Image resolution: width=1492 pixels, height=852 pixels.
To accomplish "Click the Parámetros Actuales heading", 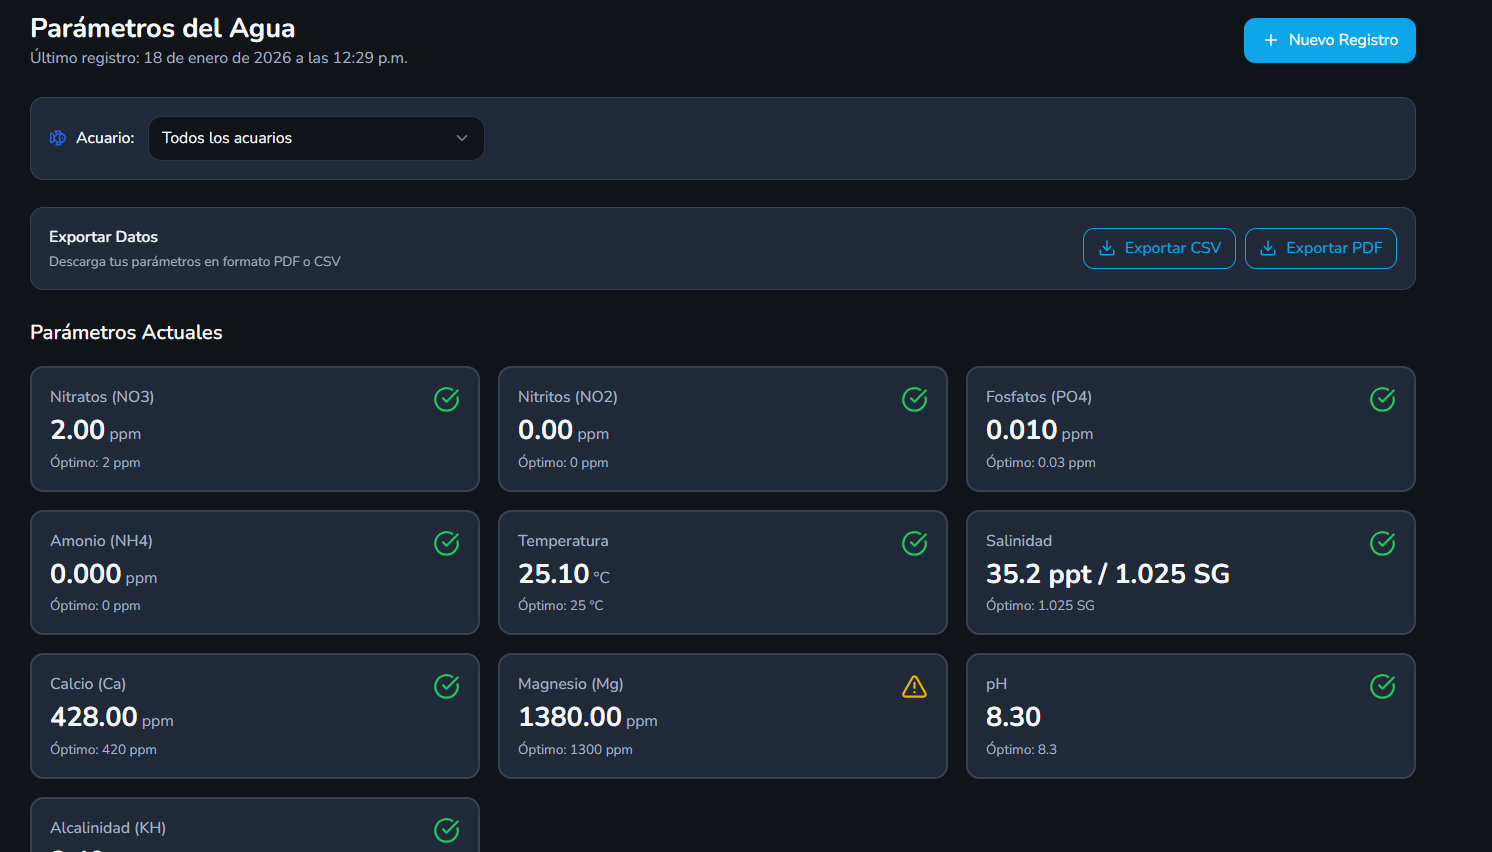I will click(126, 332).
